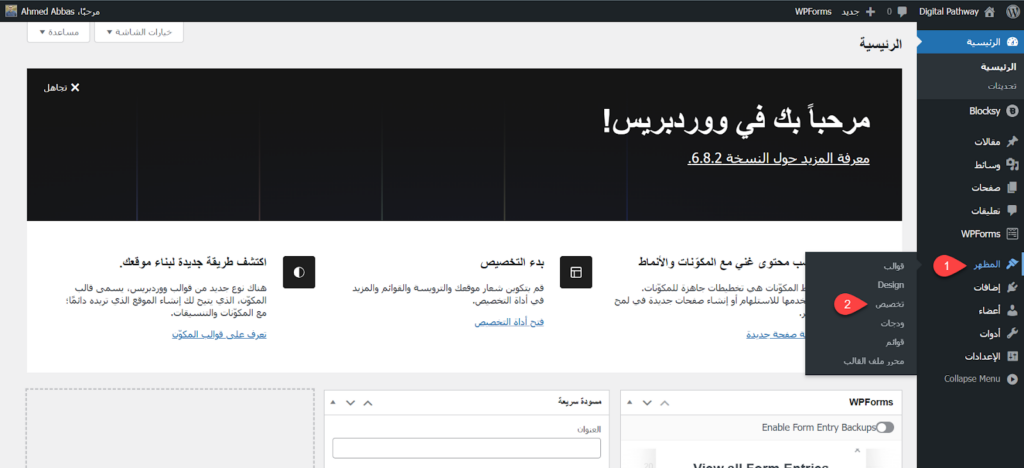Click the تعليقات (Comments) sidebar icon
This screenshot has height=468, width=1024.
(x=1012, y=210)
